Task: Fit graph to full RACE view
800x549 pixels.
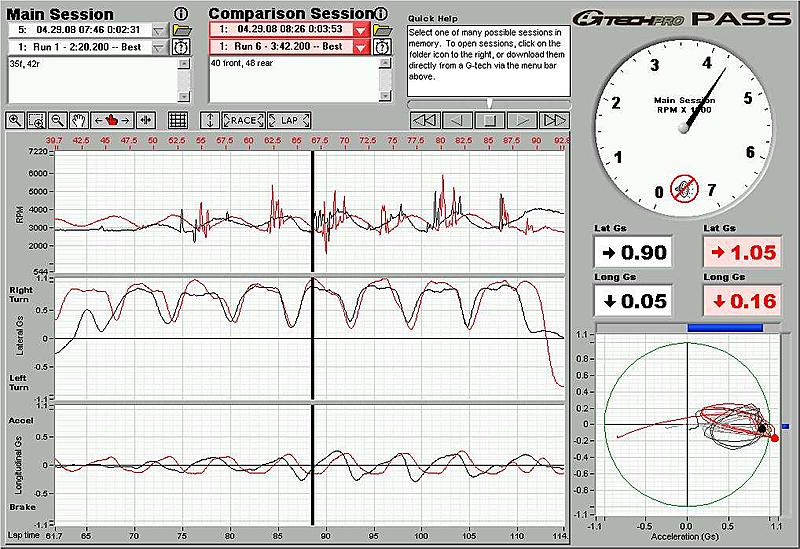Action: (x=243, y=120)
